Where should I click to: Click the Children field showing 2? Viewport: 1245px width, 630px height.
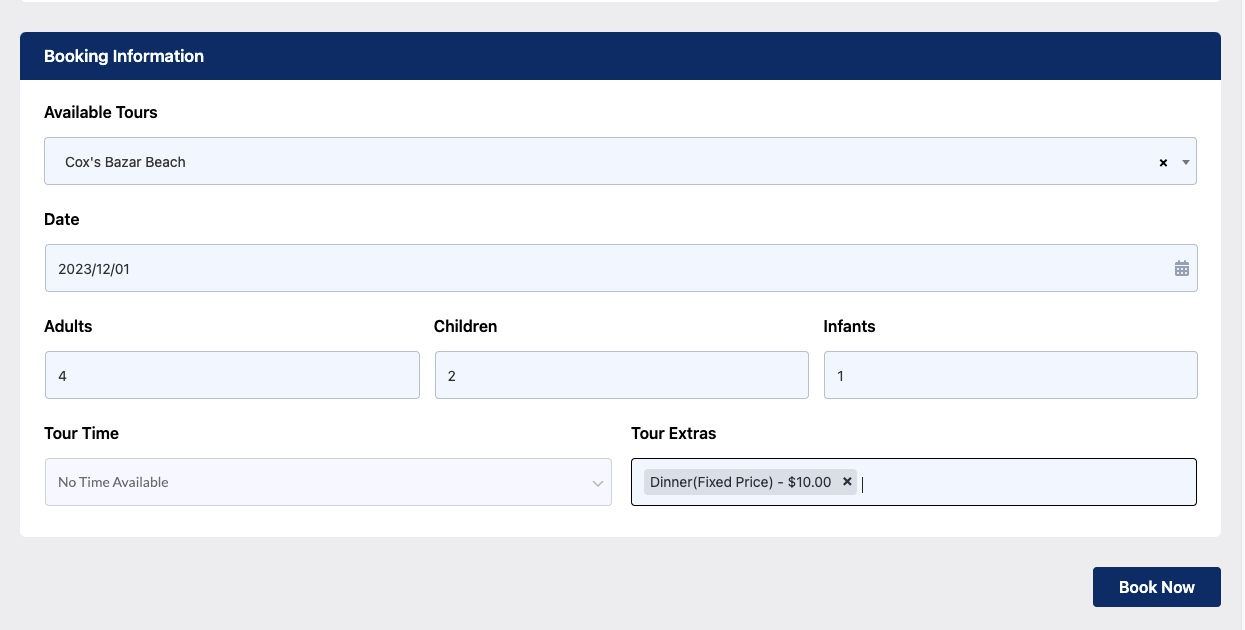pyautogui.click(x=621, y=375)
